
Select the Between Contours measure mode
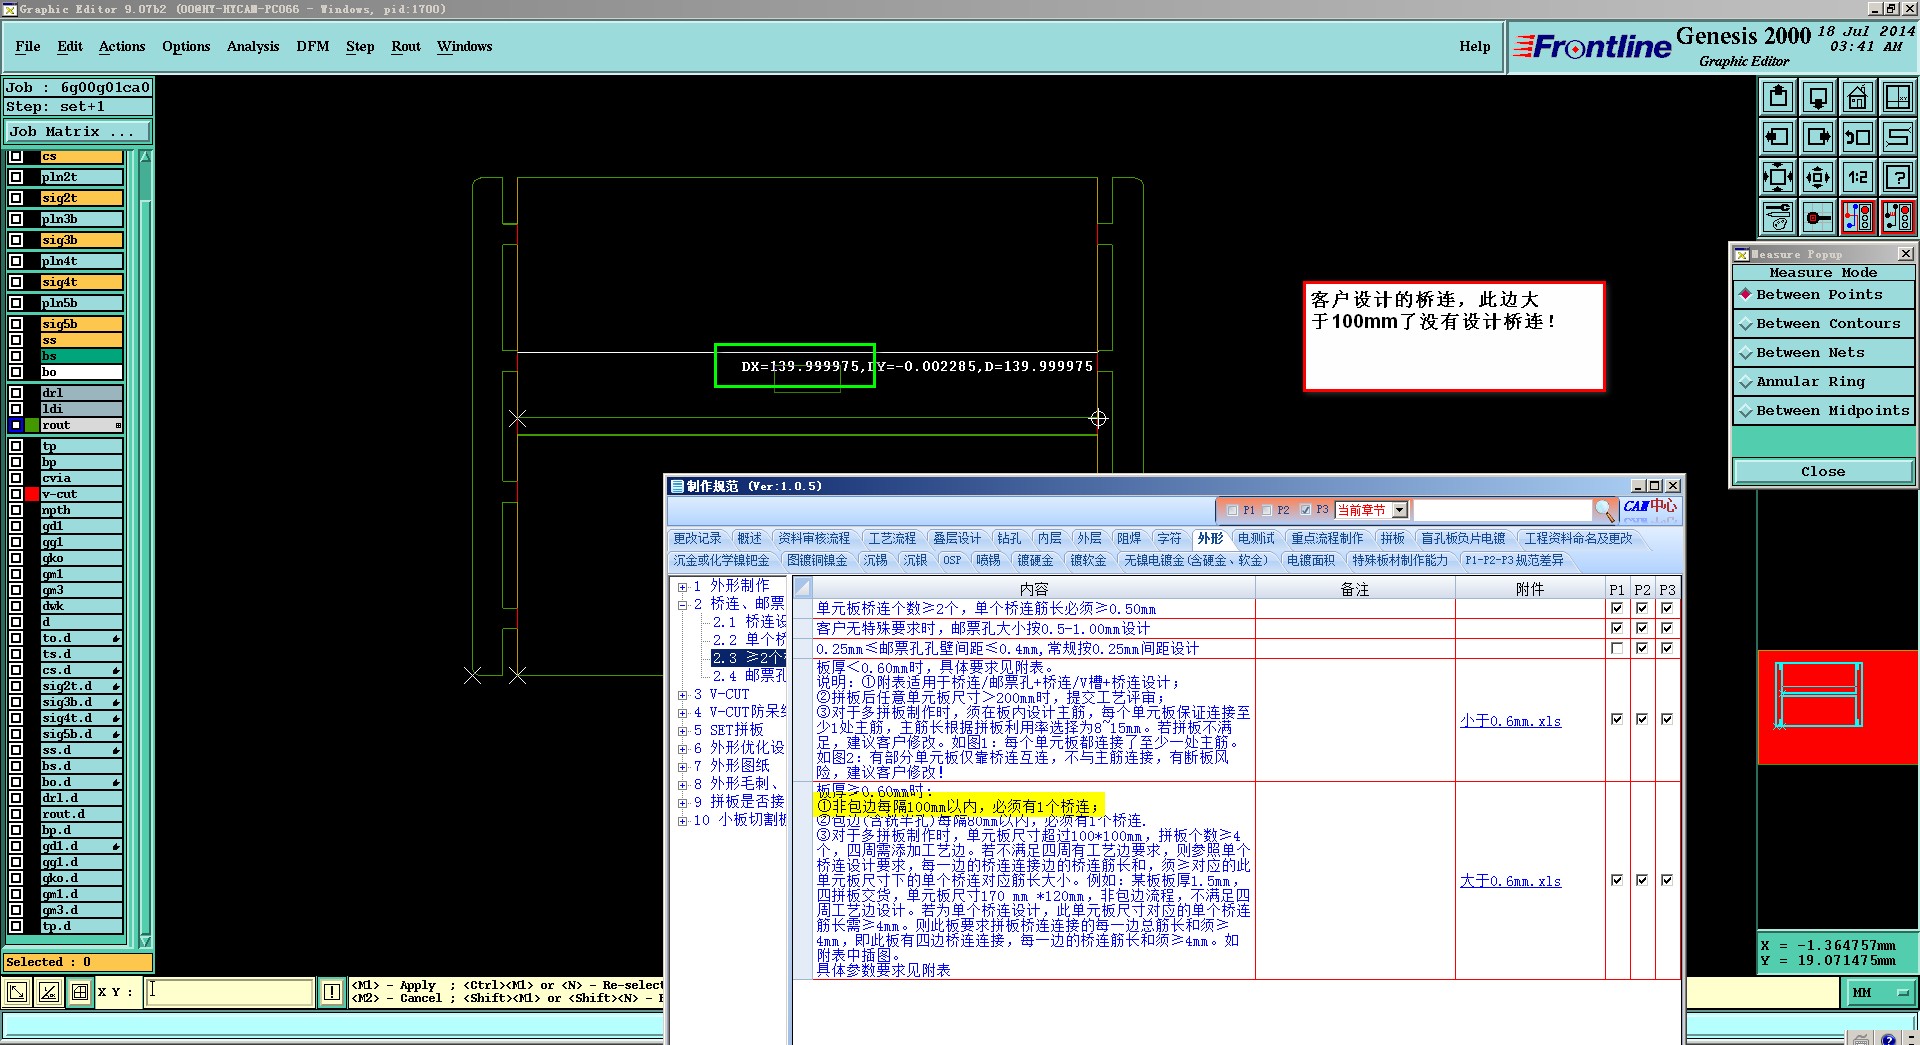tap(1823, 324)
